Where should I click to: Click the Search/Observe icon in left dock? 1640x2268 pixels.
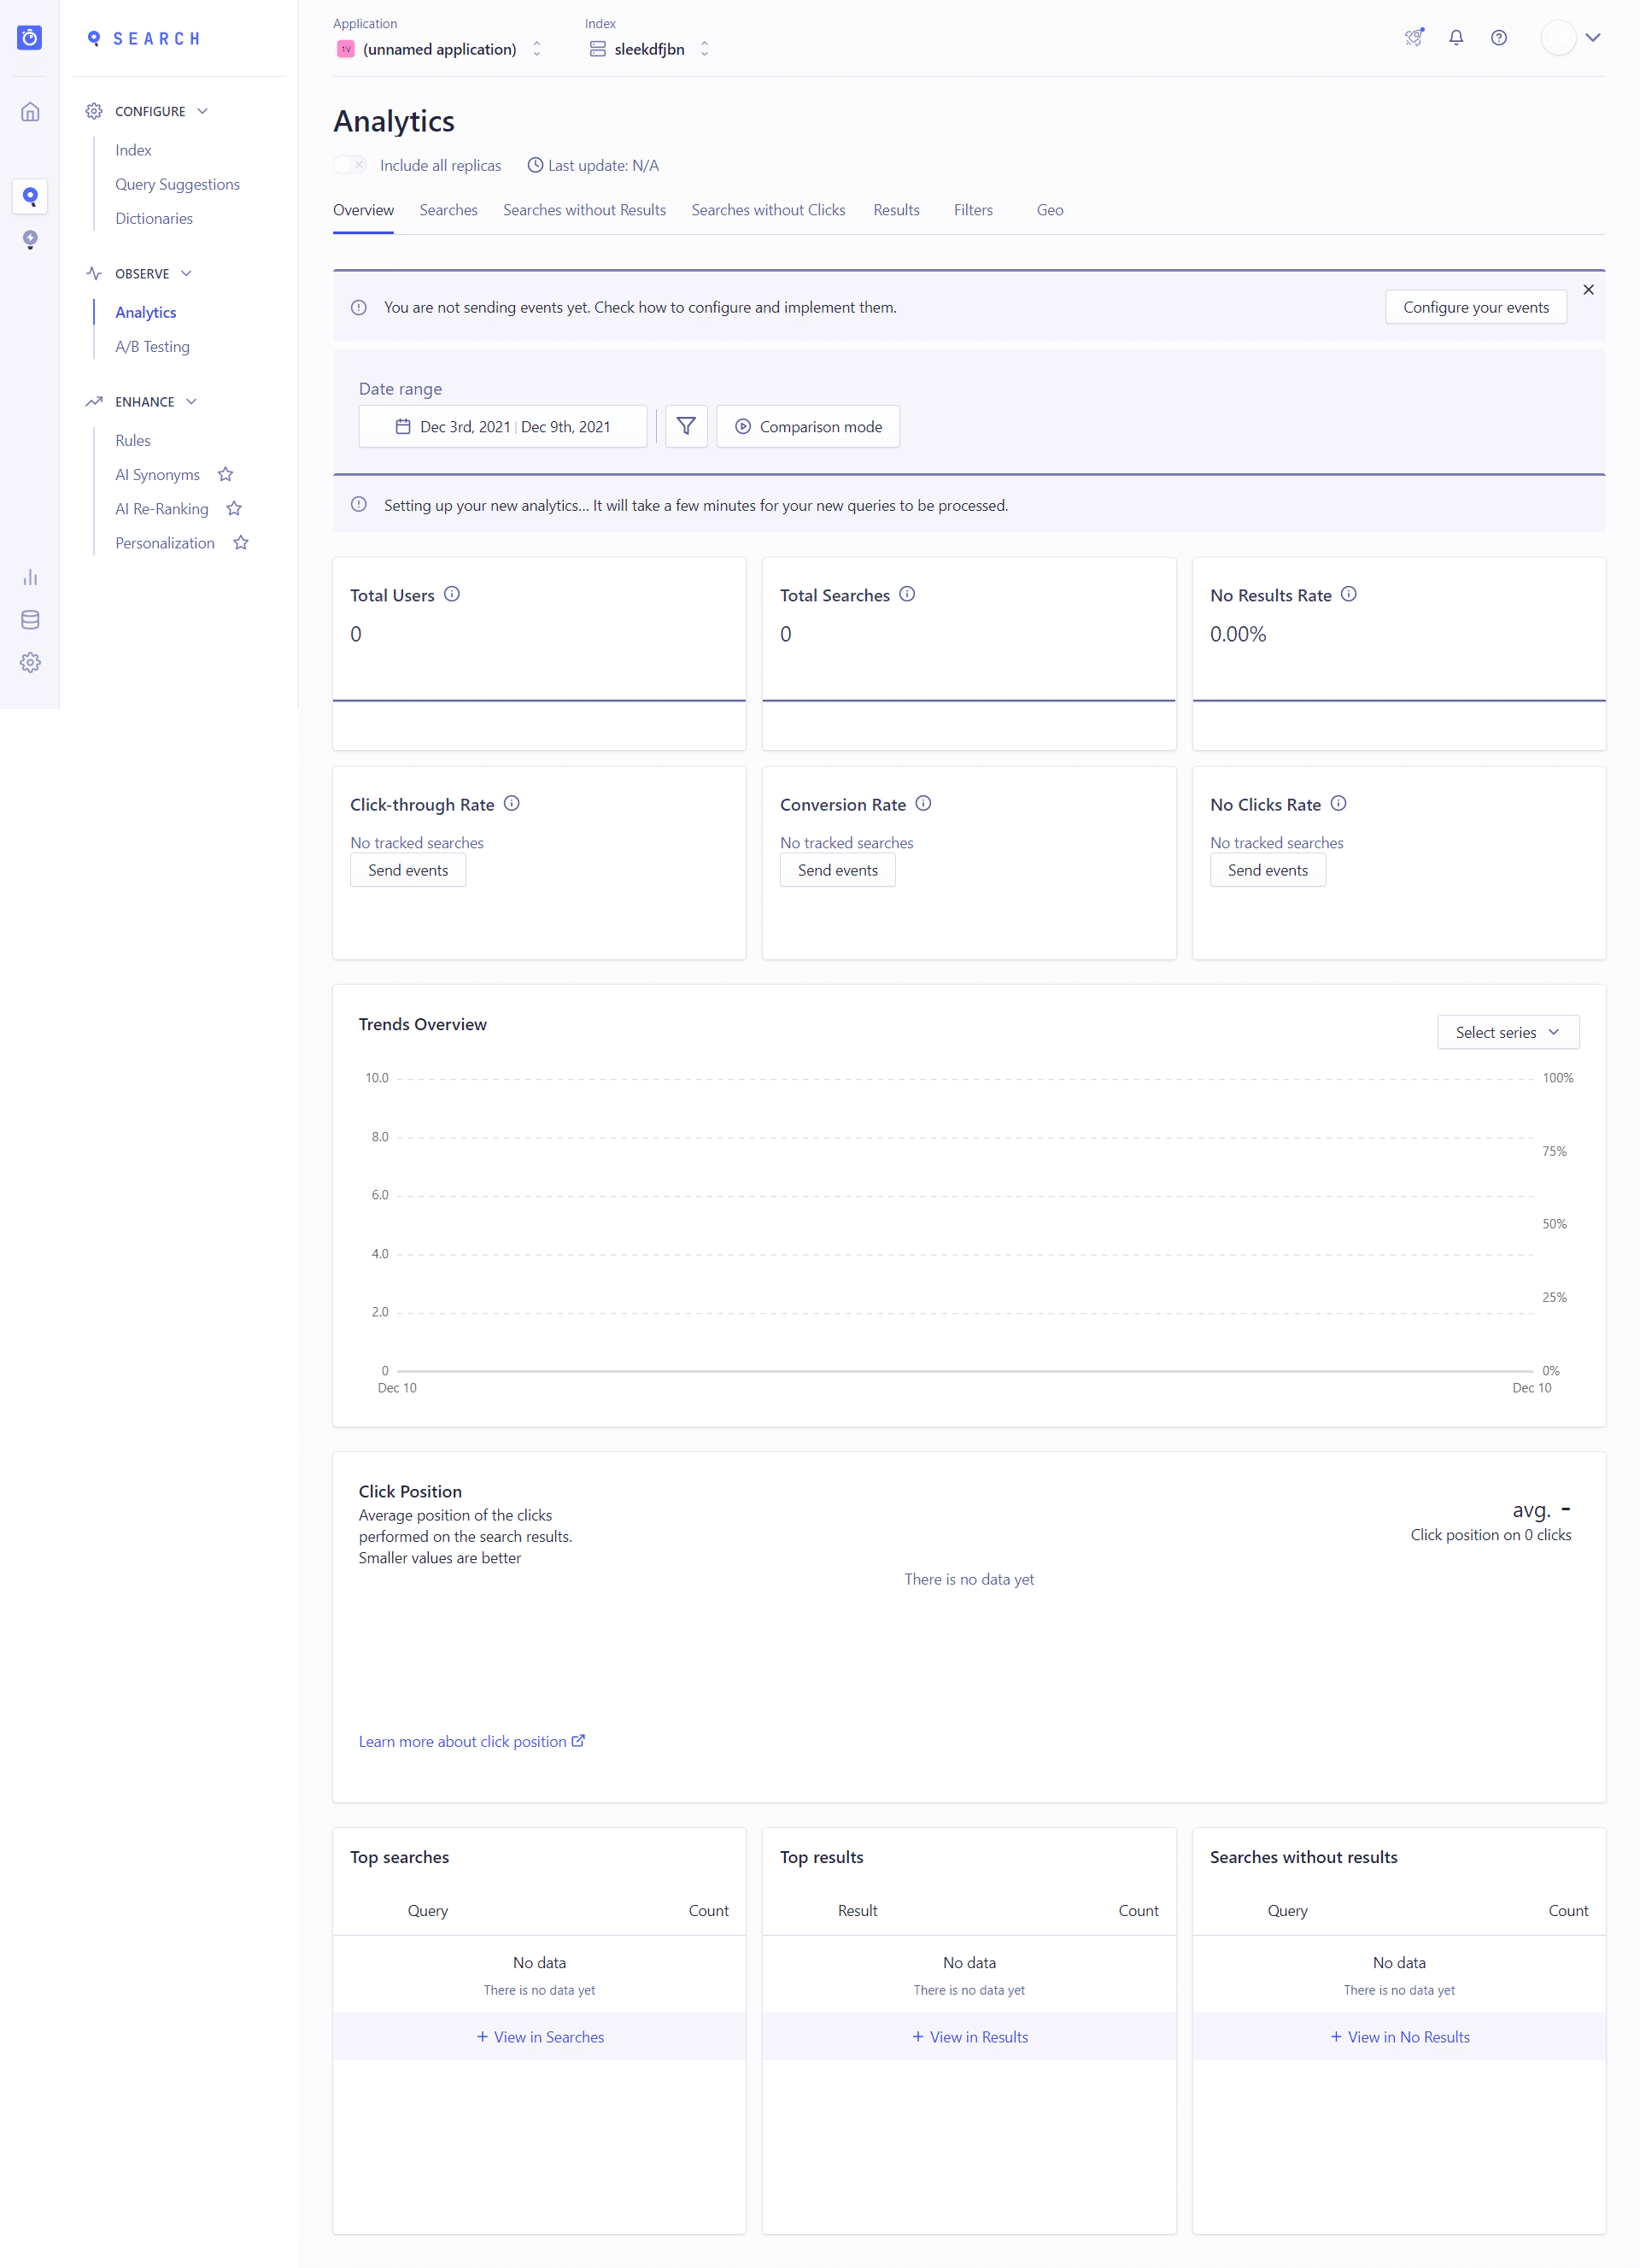[x=32, y=196]
